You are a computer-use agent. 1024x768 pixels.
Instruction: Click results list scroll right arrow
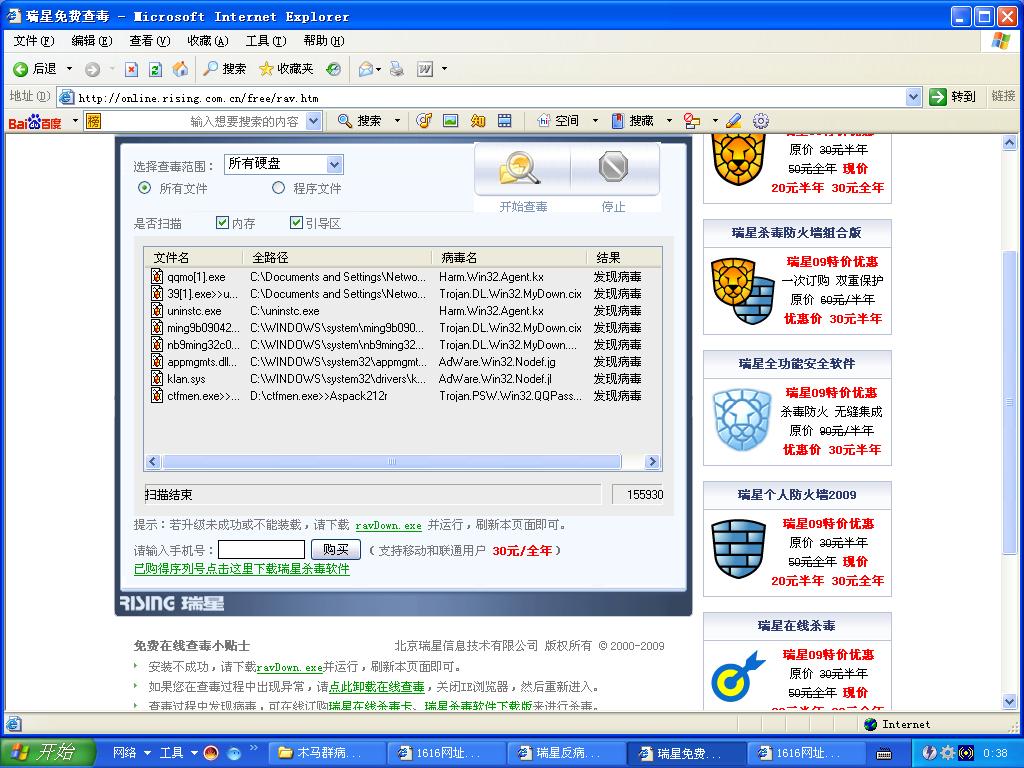coord(652,462)
